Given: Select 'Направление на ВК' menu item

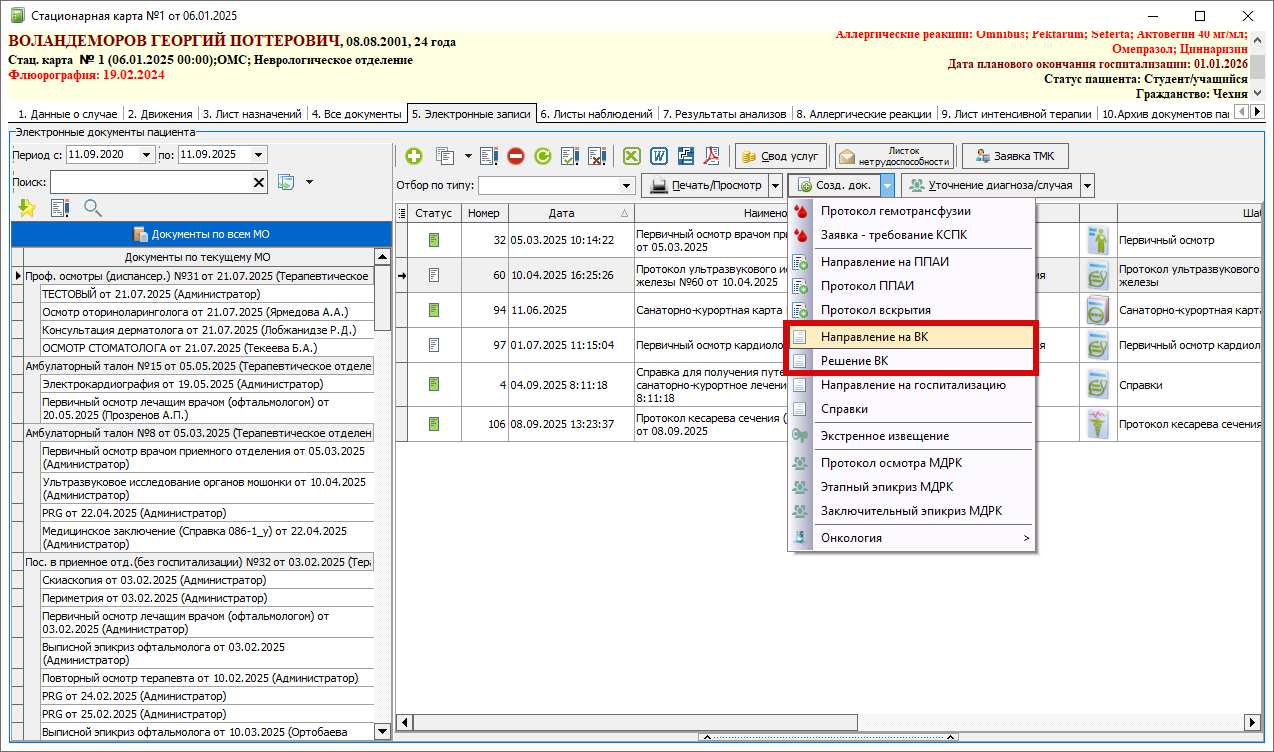Looking at the screenshot, I should coord(912,337).
